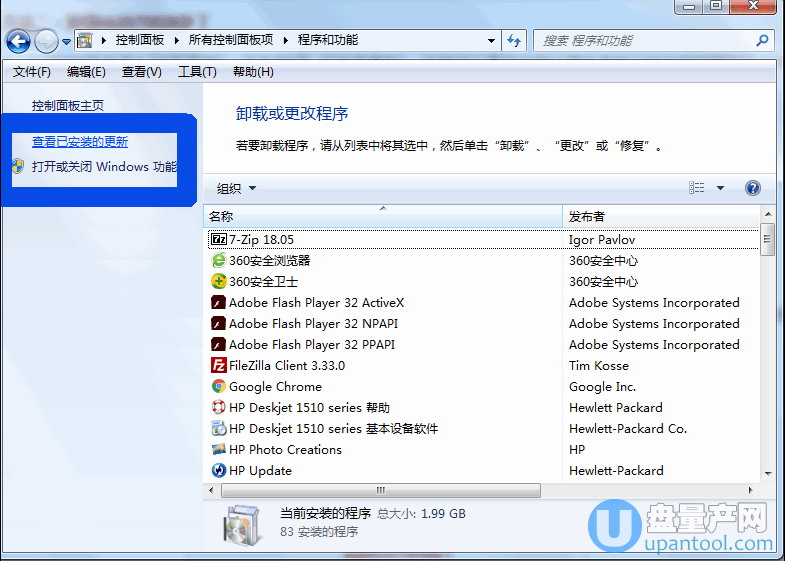Select HP Deskjet 1510 series 基本设备软件 icon
The height and width of the screenshot is (561, 785).
pyautogui.click(x=219, y=428)
